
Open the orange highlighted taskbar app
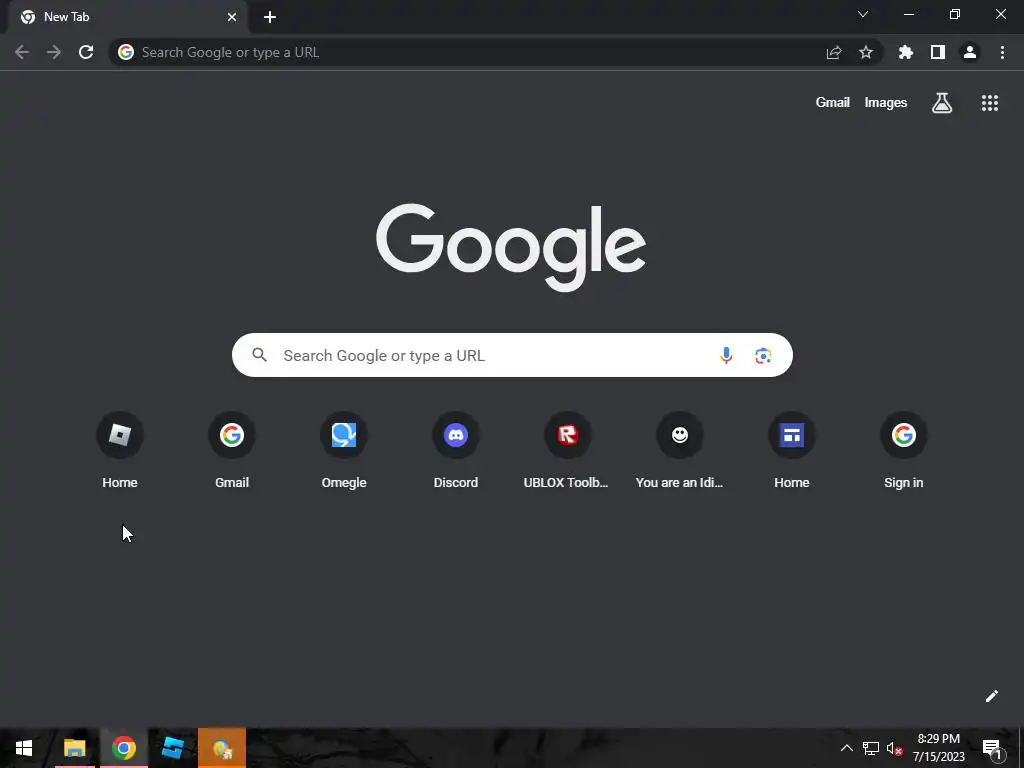(x=222, y=748)
